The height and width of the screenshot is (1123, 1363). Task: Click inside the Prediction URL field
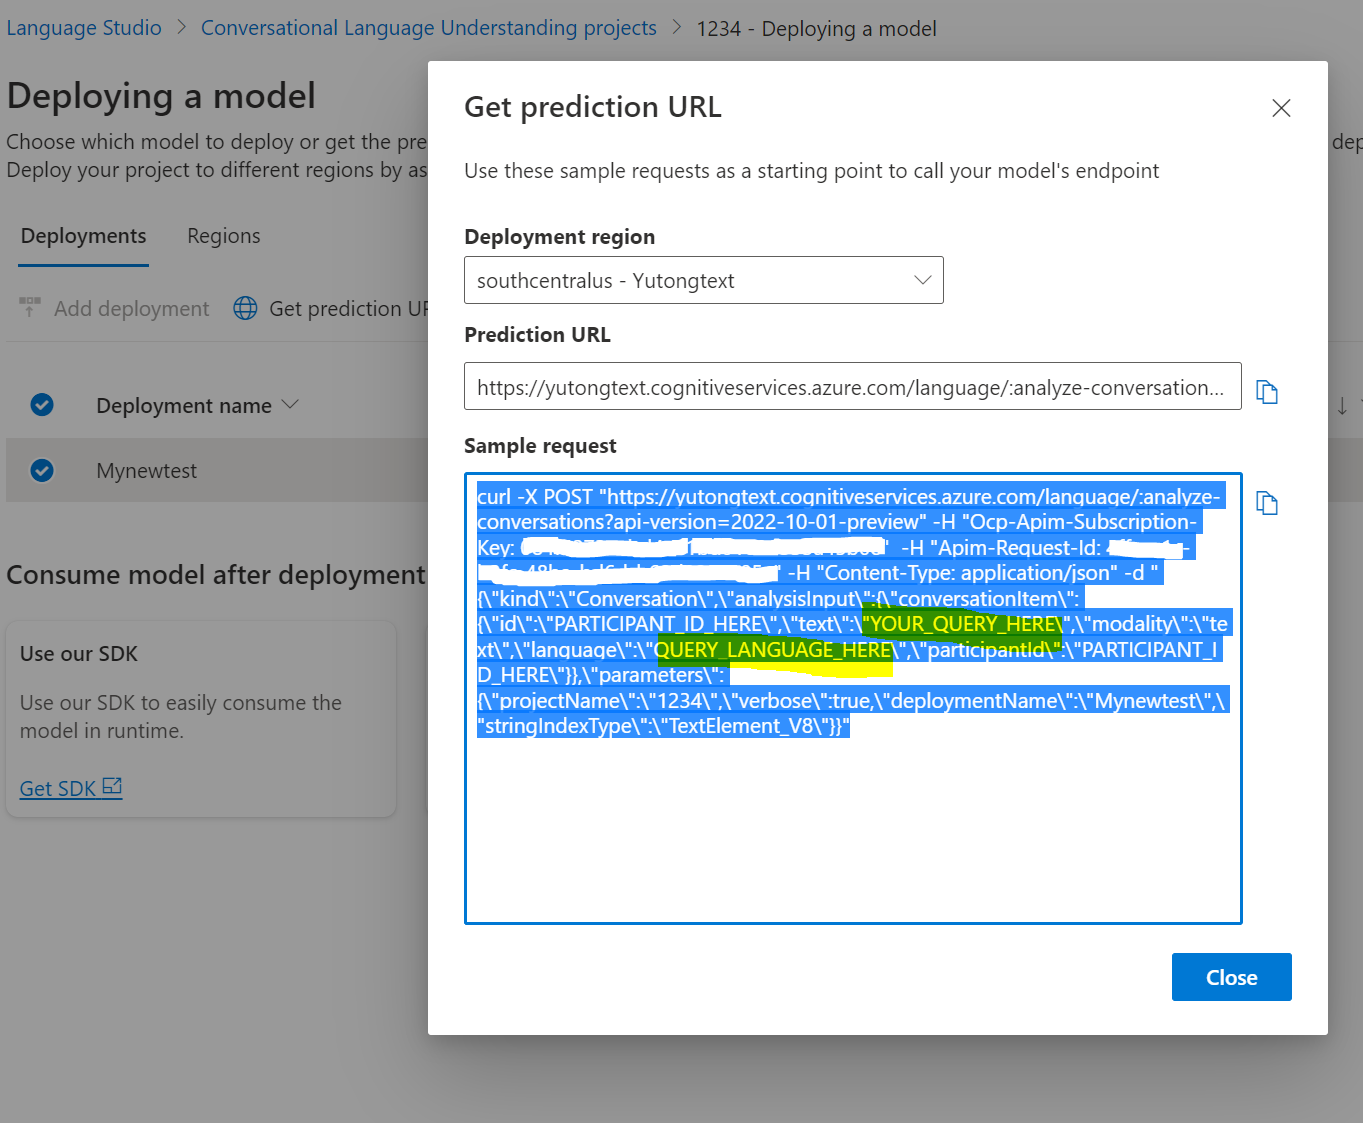850,386
